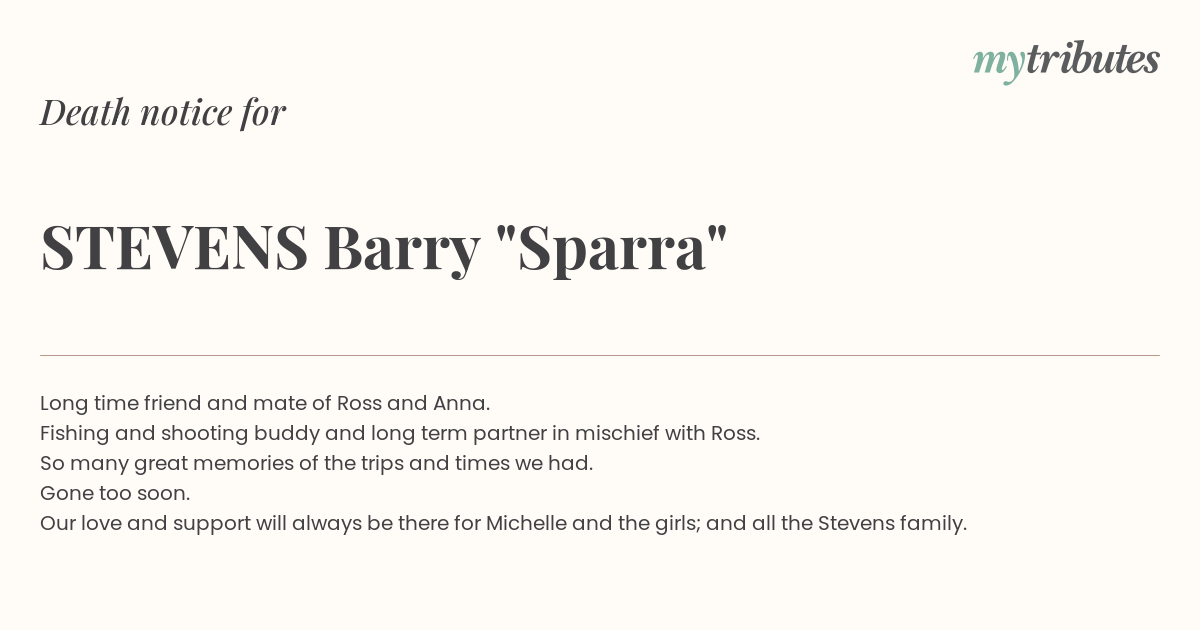
Task: Click the words "Stevens family" at the end
Action: [892, 523]
